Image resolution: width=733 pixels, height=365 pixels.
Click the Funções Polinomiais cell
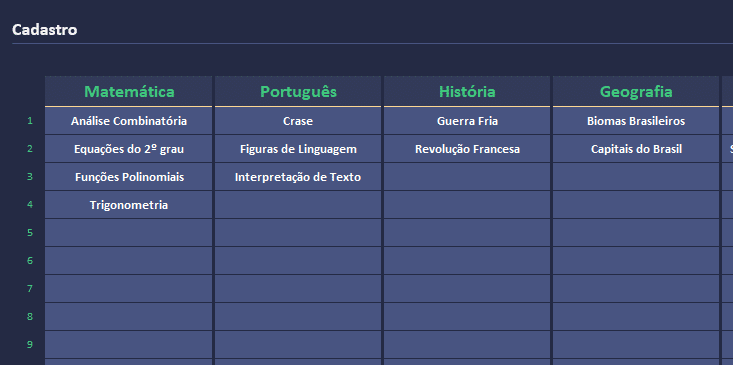point(129,177)
